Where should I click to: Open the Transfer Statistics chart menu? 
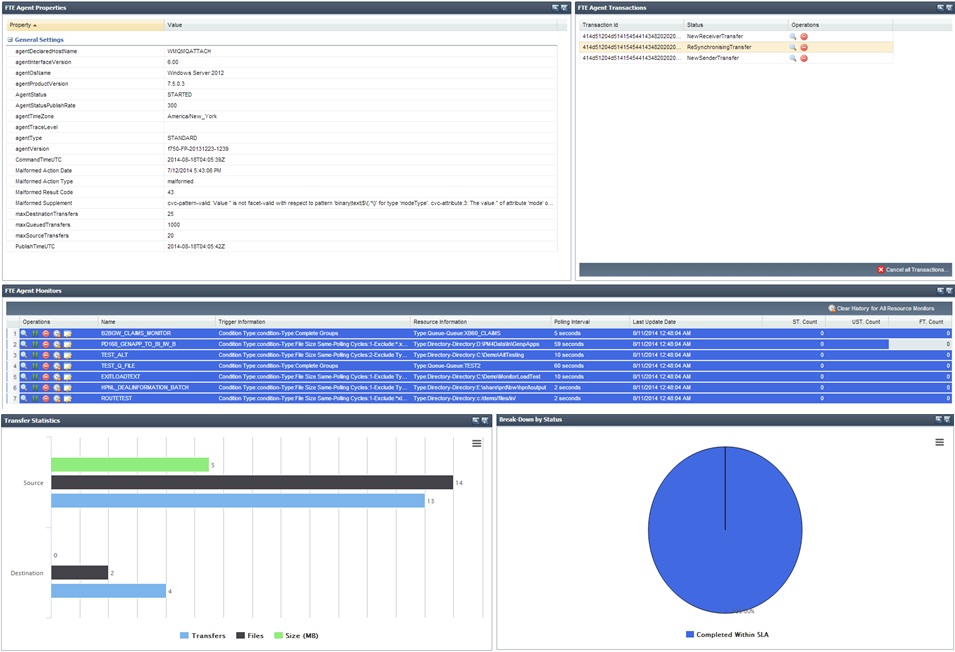click(x=477, y=442)
